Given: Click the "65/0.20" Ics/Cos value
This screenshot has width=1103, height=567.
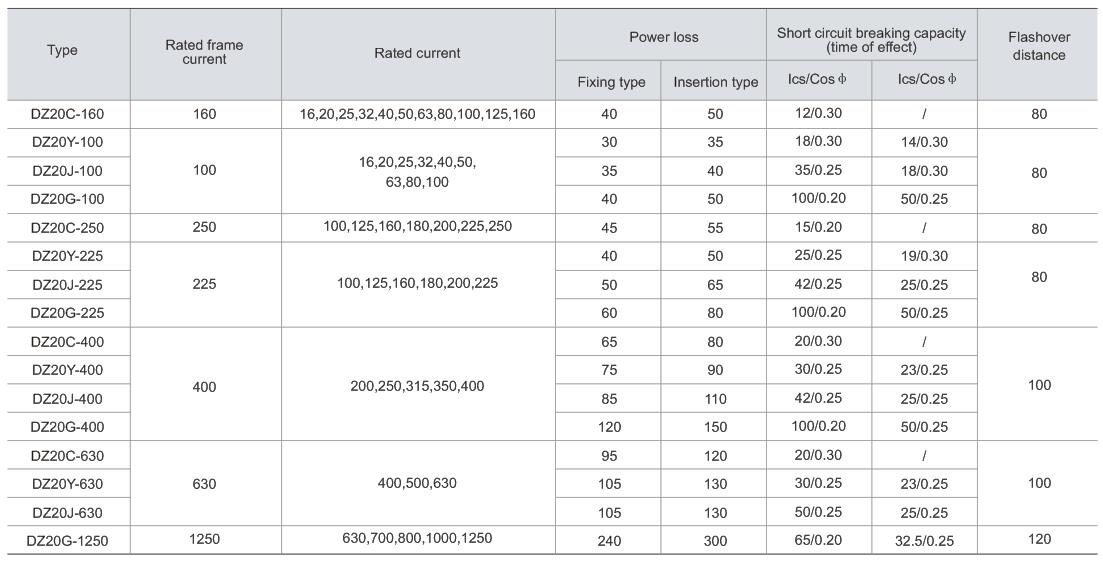Looking at the screenshot, I should tap(820, 540).
